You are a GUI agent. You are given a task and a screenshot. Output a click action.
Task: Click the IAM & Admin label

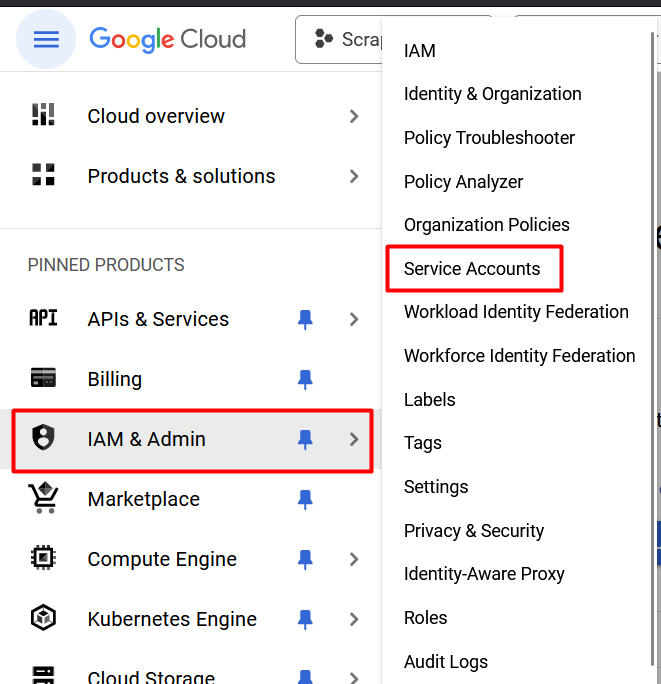tap(146, 439)
